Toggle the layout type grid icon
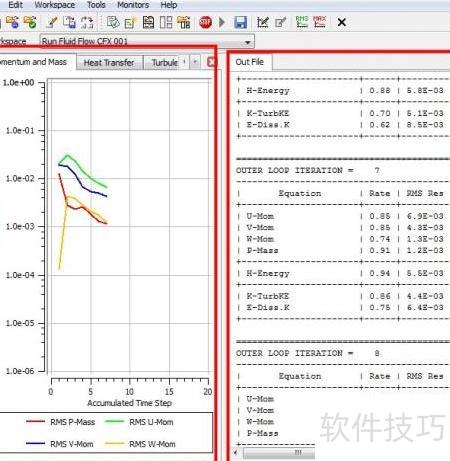 166,22
